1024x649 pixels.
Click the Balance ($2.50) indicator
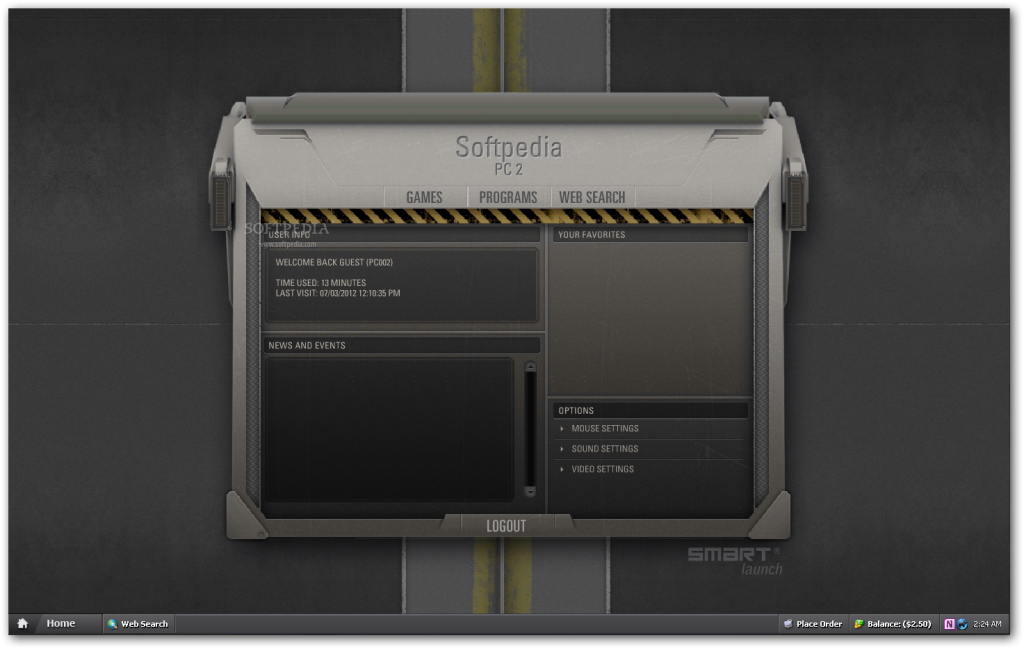(x=893, y=624)
